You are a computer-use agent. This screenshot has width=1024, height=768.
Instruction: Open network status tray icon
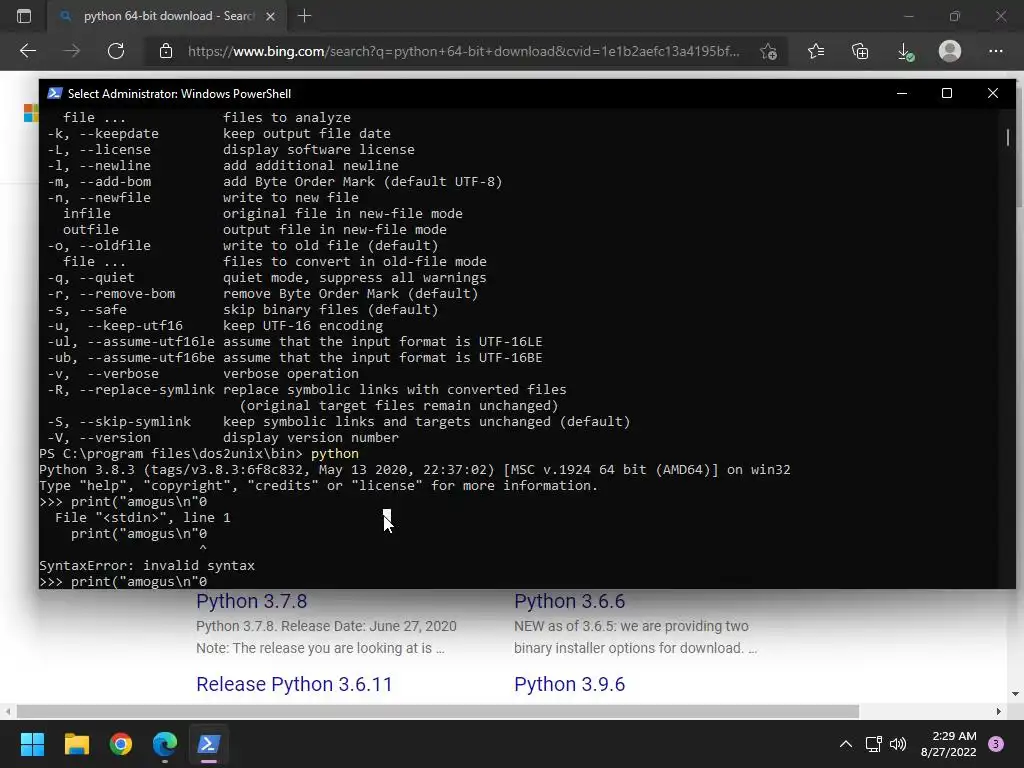pos(873,744)
